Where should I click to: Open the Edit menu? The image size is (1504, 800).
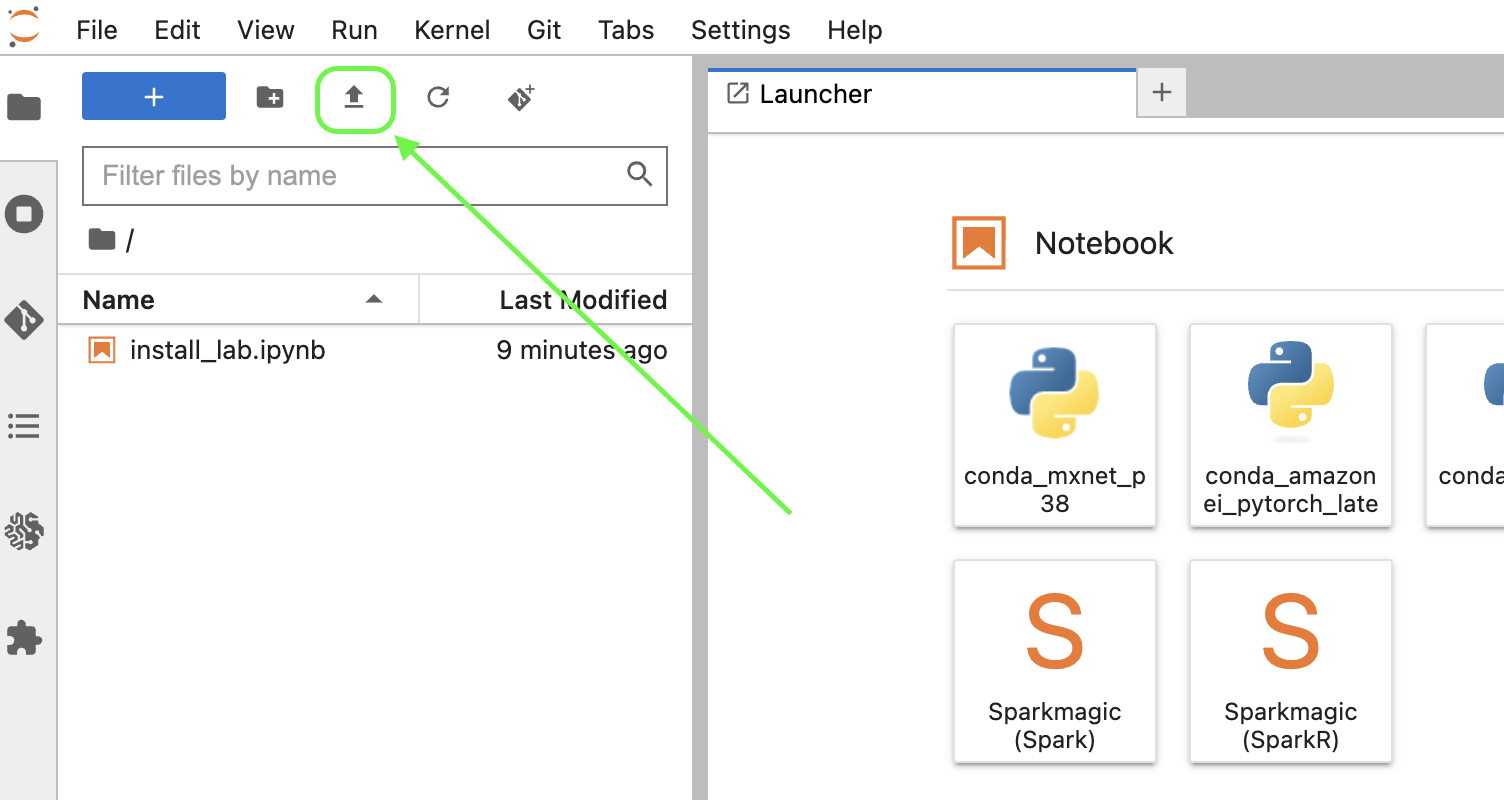[178, 30]
